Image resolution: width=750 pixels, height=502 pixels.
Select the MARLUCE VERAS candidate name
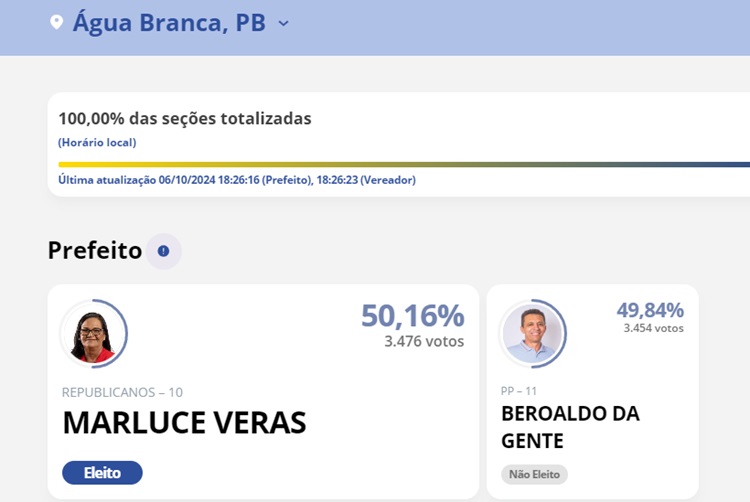(x=184, y=423)
